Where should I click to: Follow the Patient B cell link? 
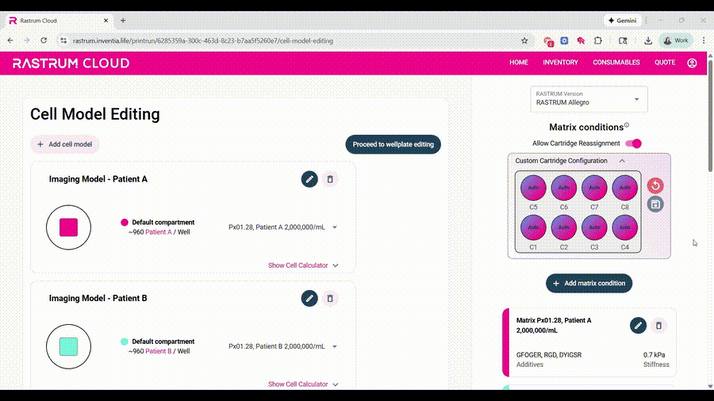pos(158,351)
